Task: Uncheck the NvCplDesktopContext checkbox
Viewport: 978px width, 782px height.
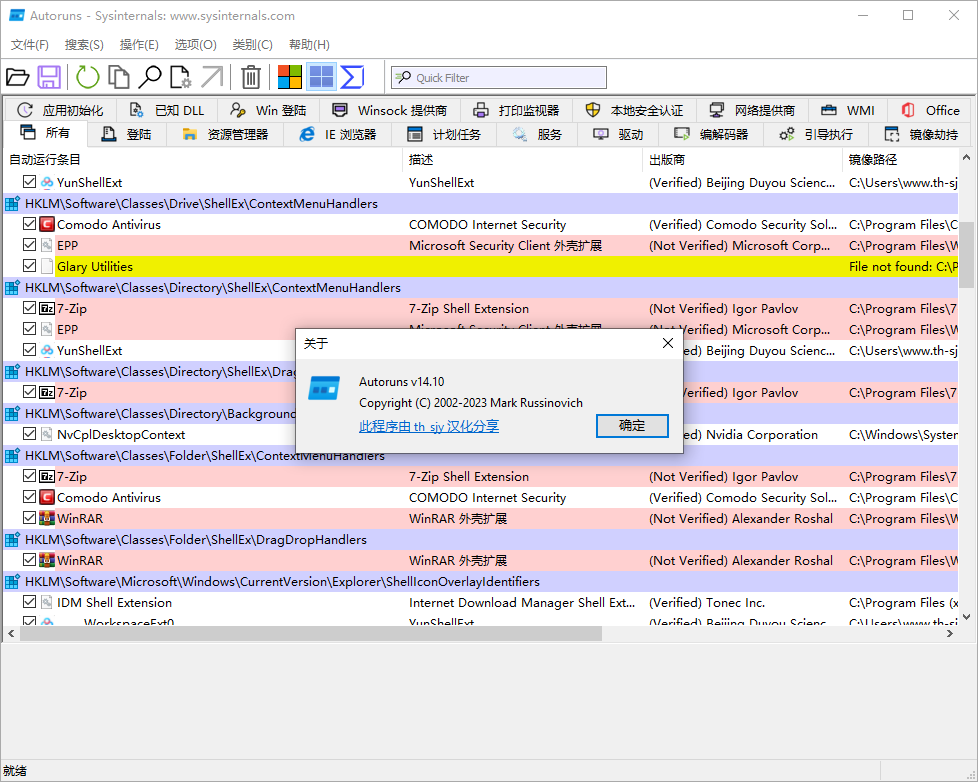Action: pyautogui.click(x=29, y=433)
